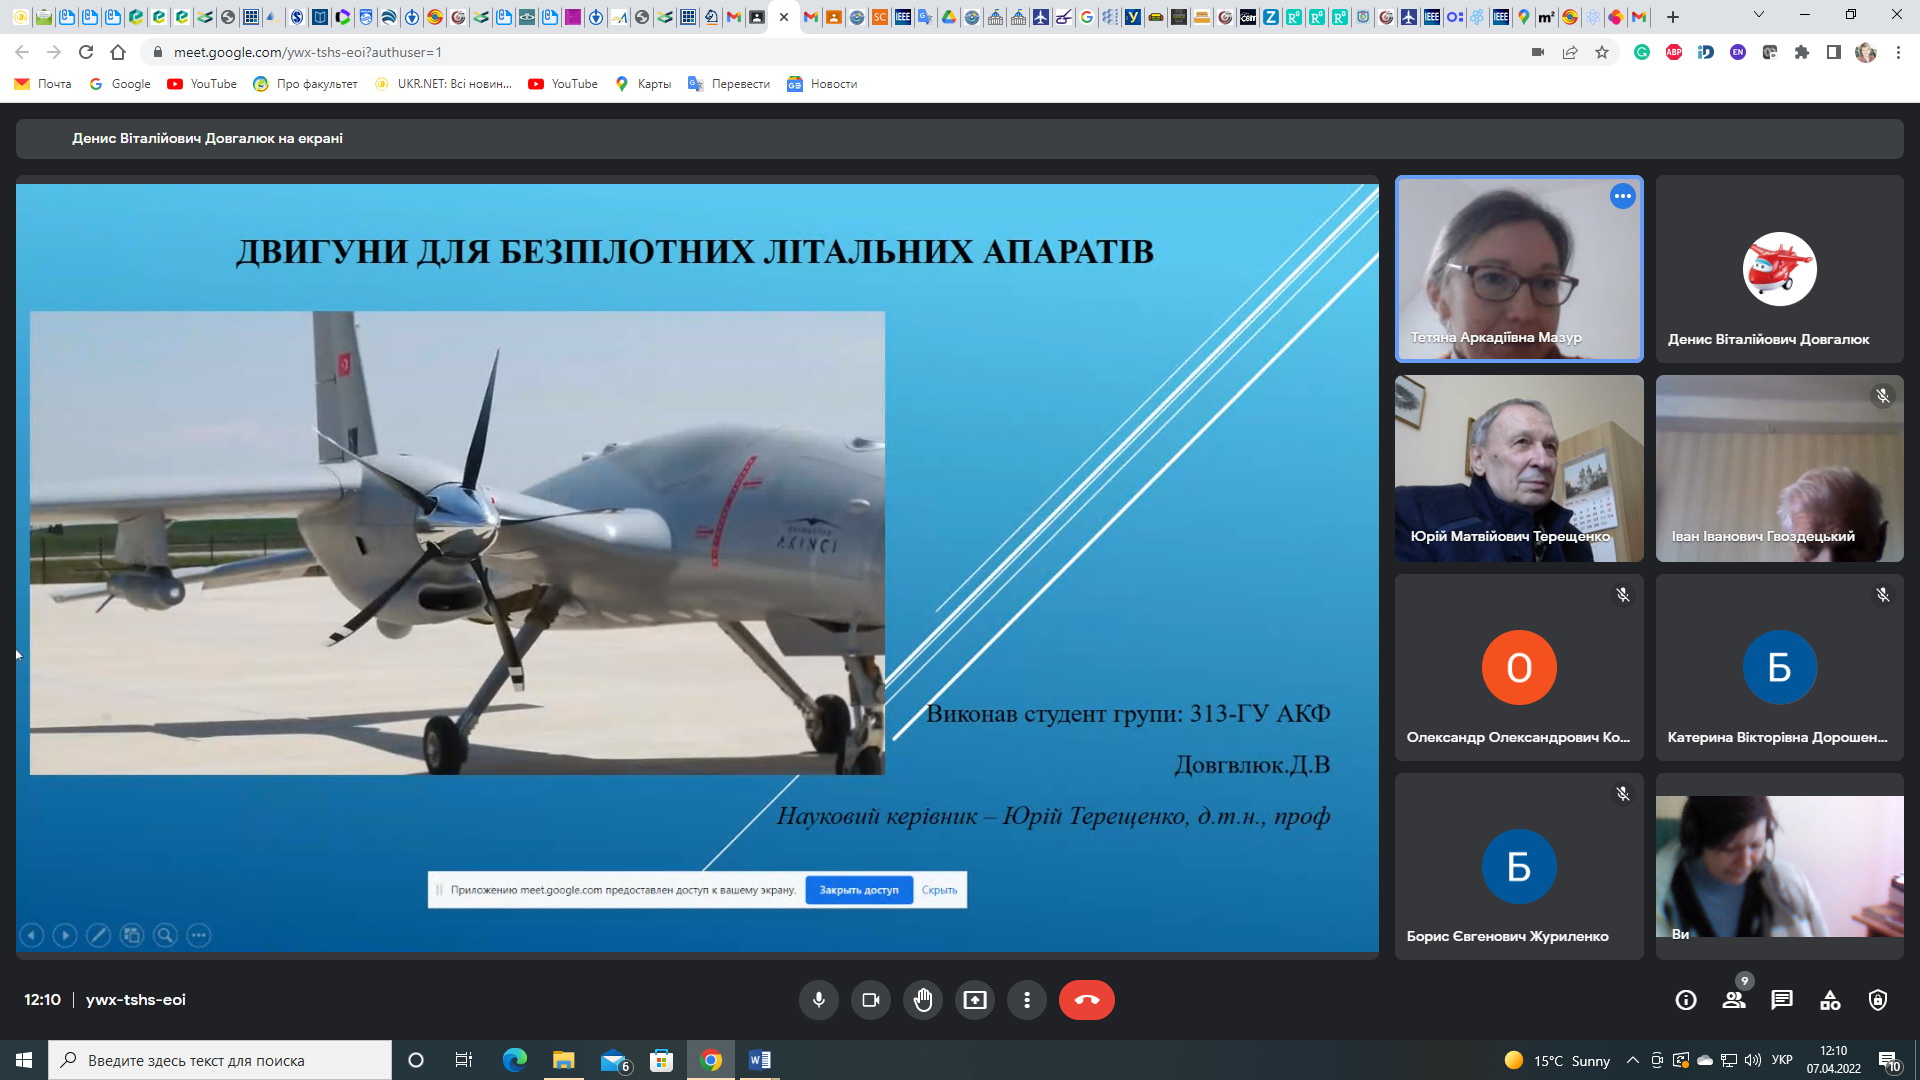
Task: Open Microsoft Word from the taskbar
Action: click(759, 1060)
